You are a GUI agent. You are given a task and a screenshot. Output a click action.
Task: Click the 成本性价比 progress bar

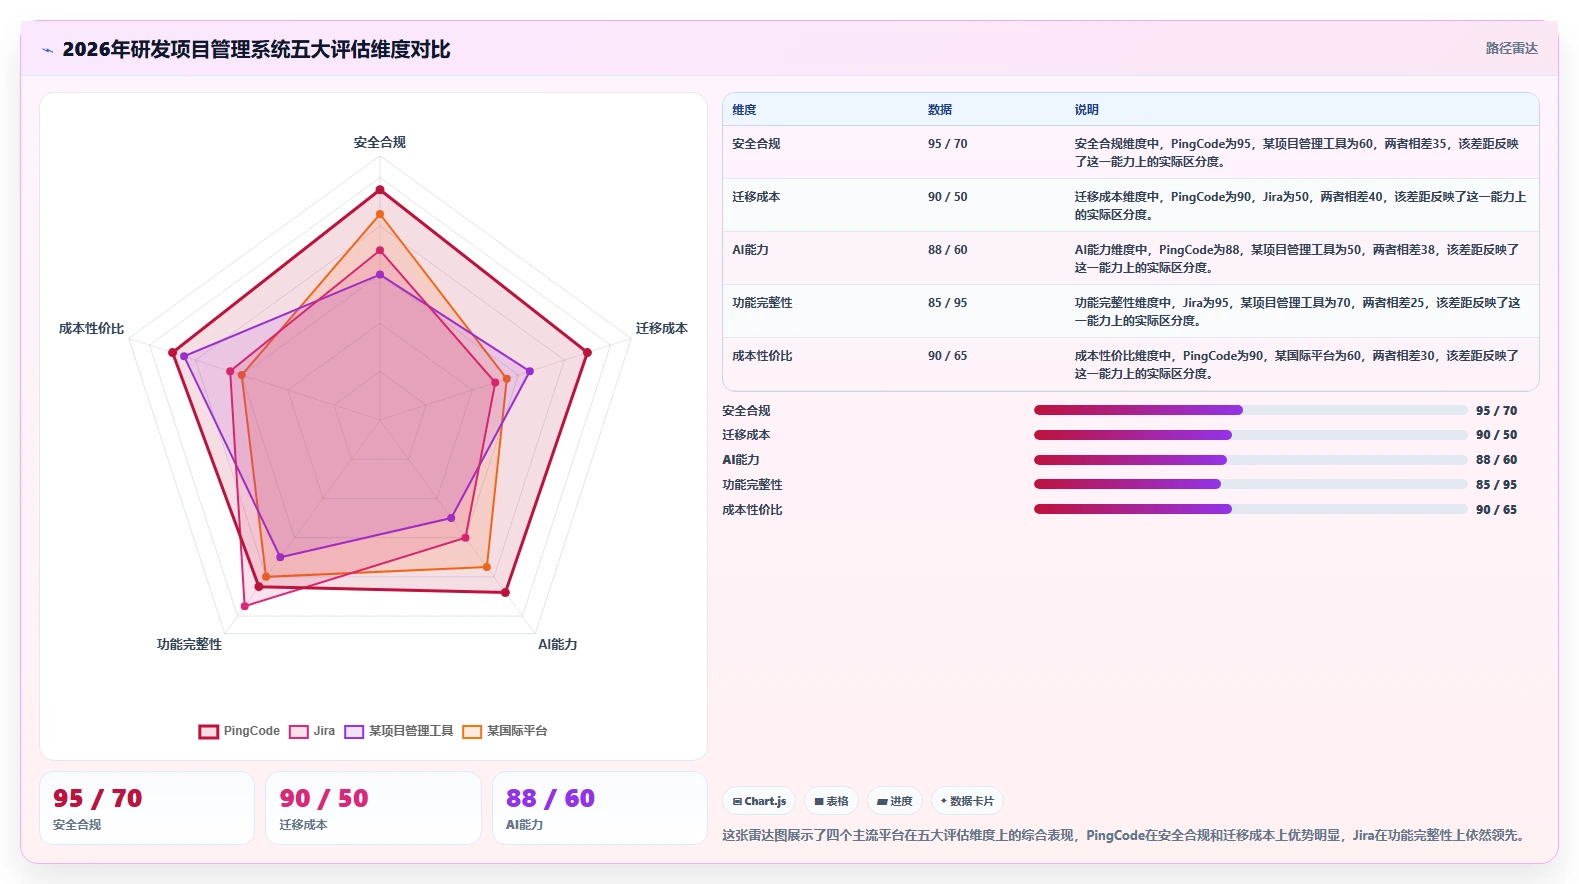click(1250, 509)
